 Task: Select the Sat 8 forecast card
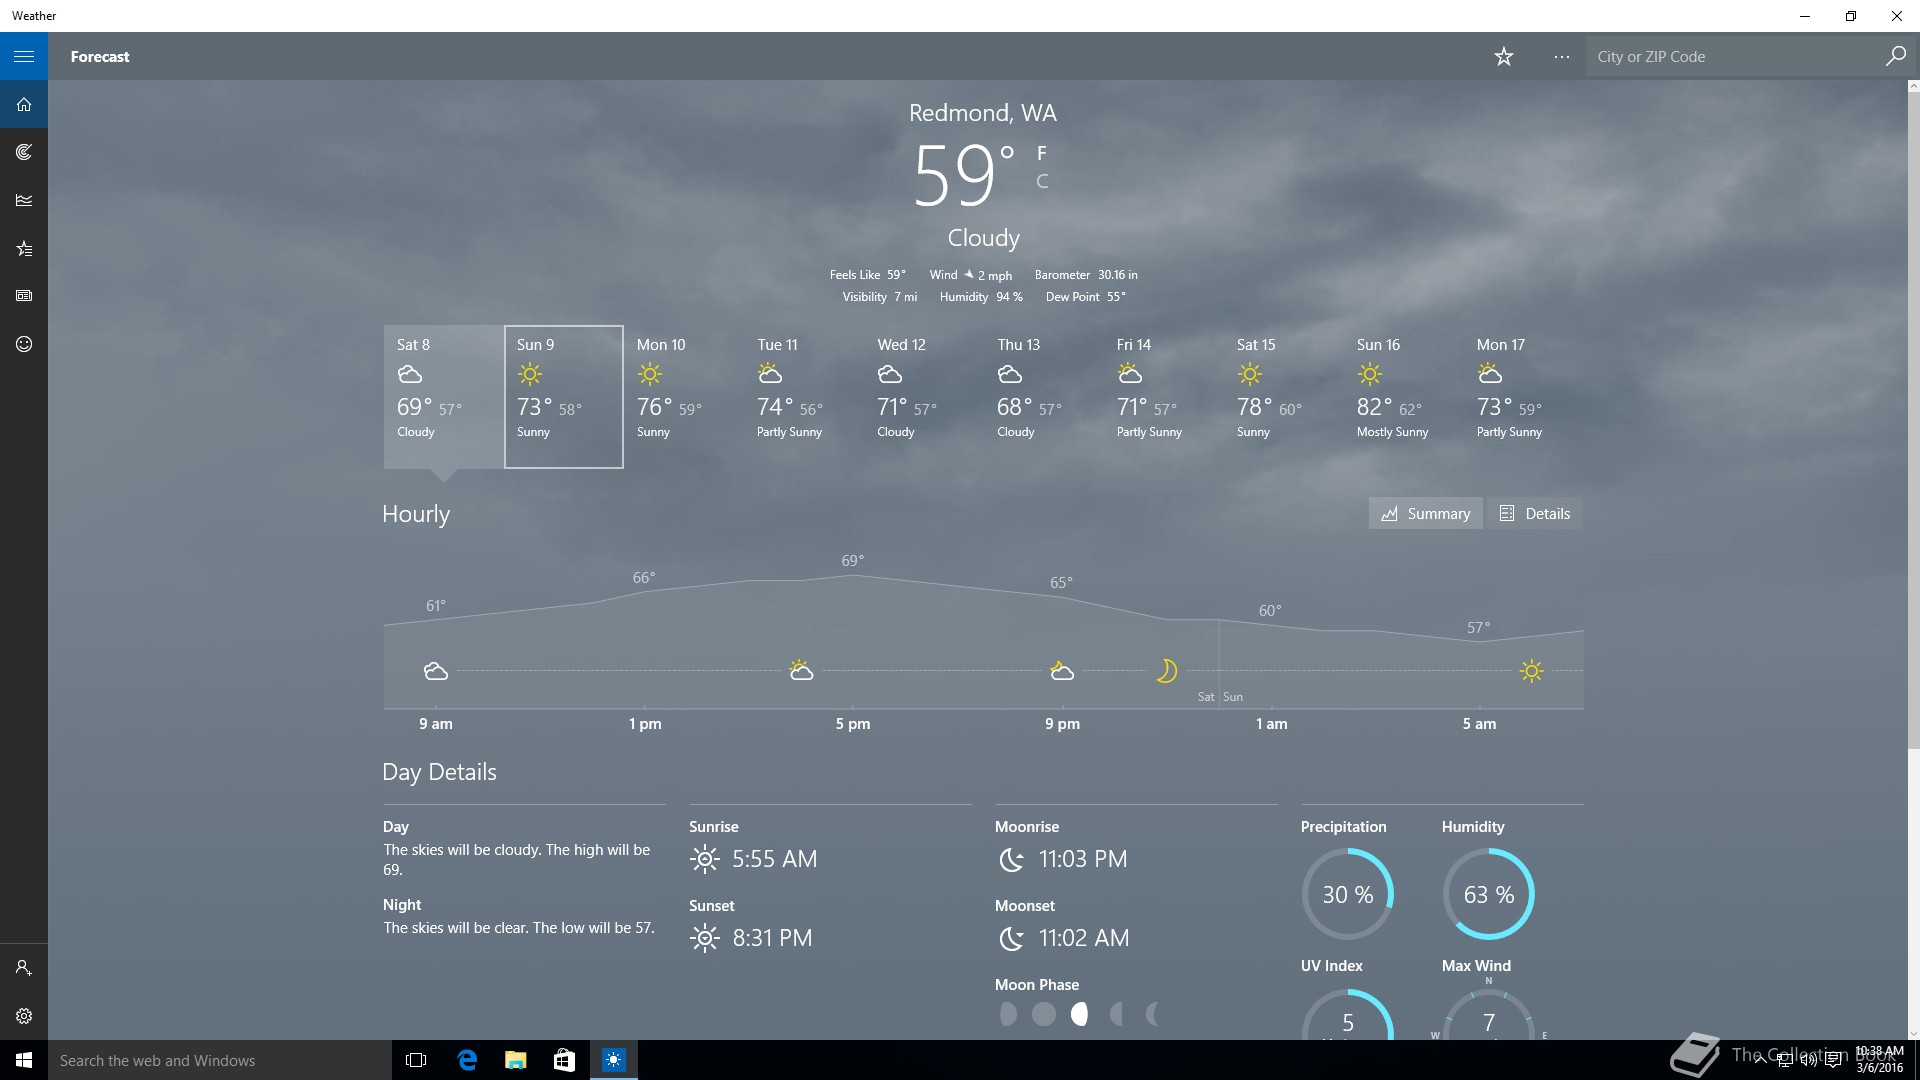[443, 396]
